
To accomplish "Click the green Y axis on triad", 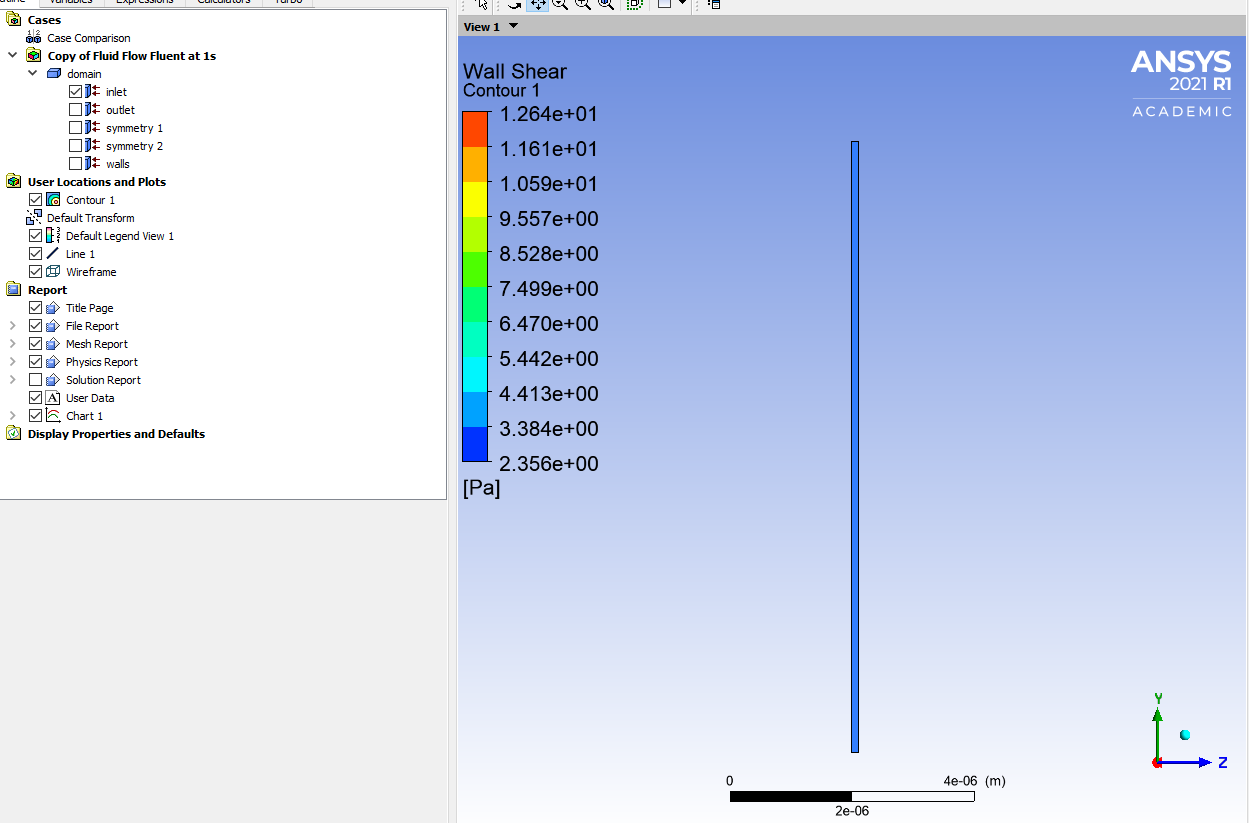I will (1158, 734).
